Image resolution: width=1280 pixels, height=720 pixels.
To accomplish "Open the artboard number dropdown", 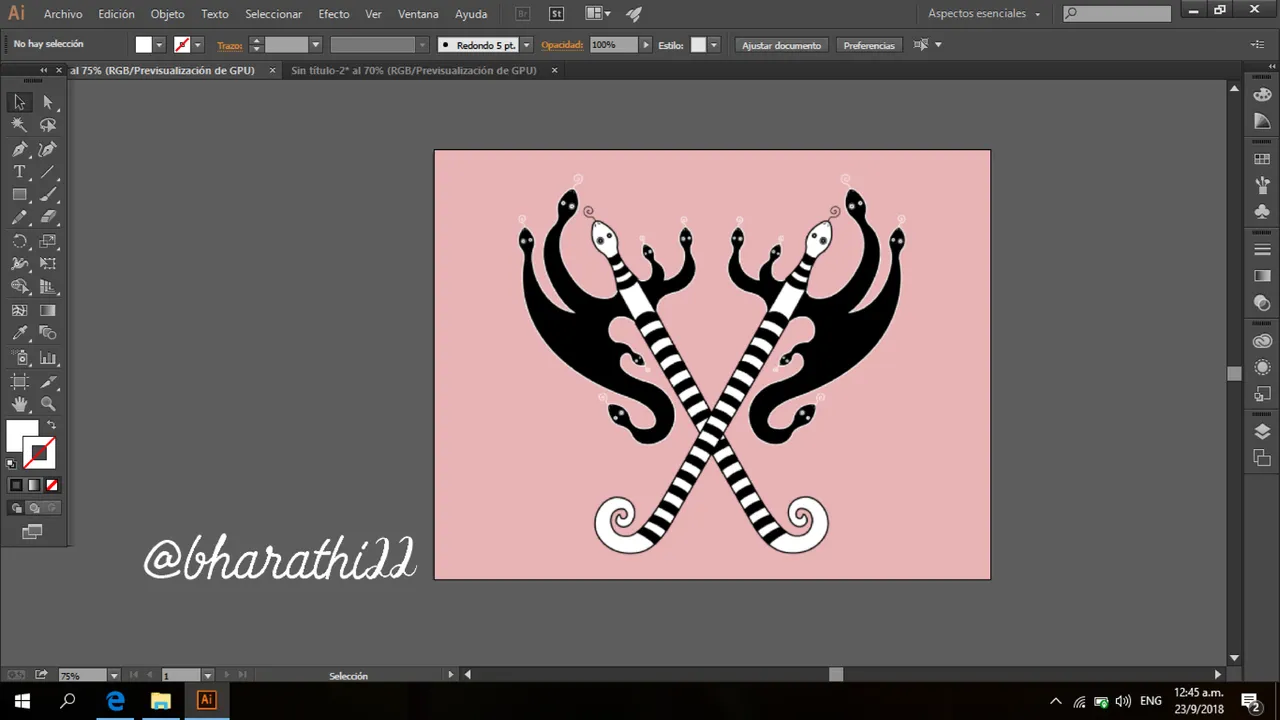I will 207,676.
